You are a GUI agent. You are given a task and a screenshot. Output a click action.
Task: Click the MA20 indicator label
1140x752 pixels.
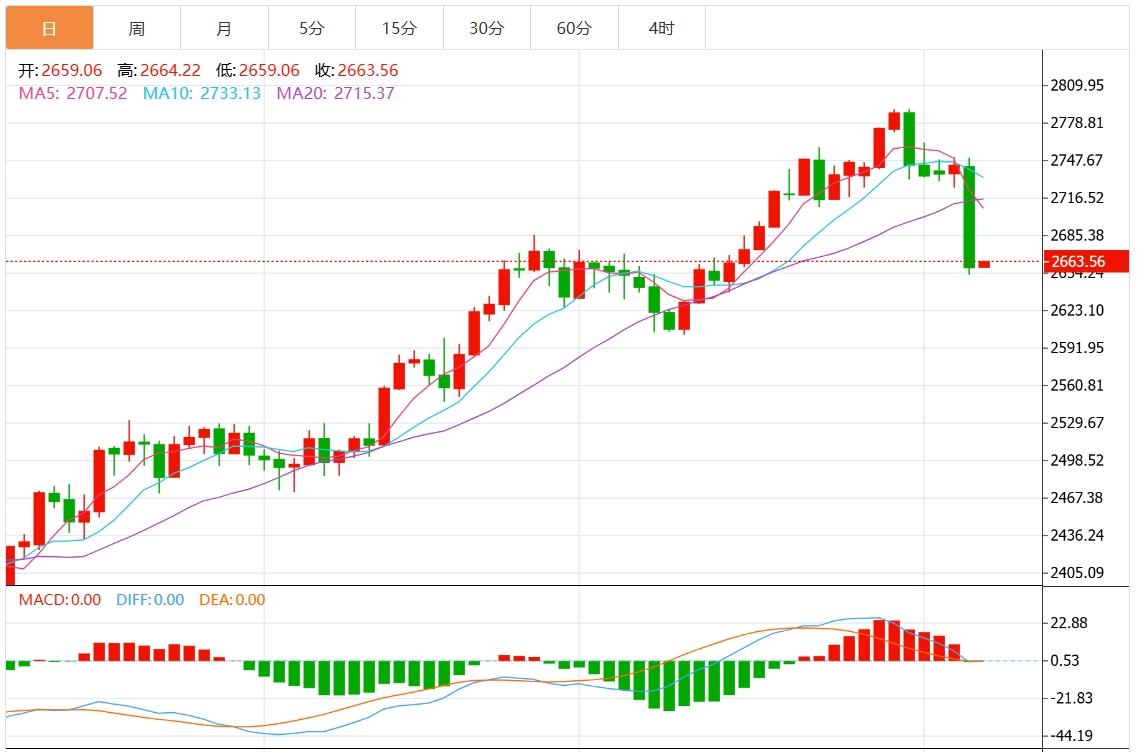[x=335, y=93]
